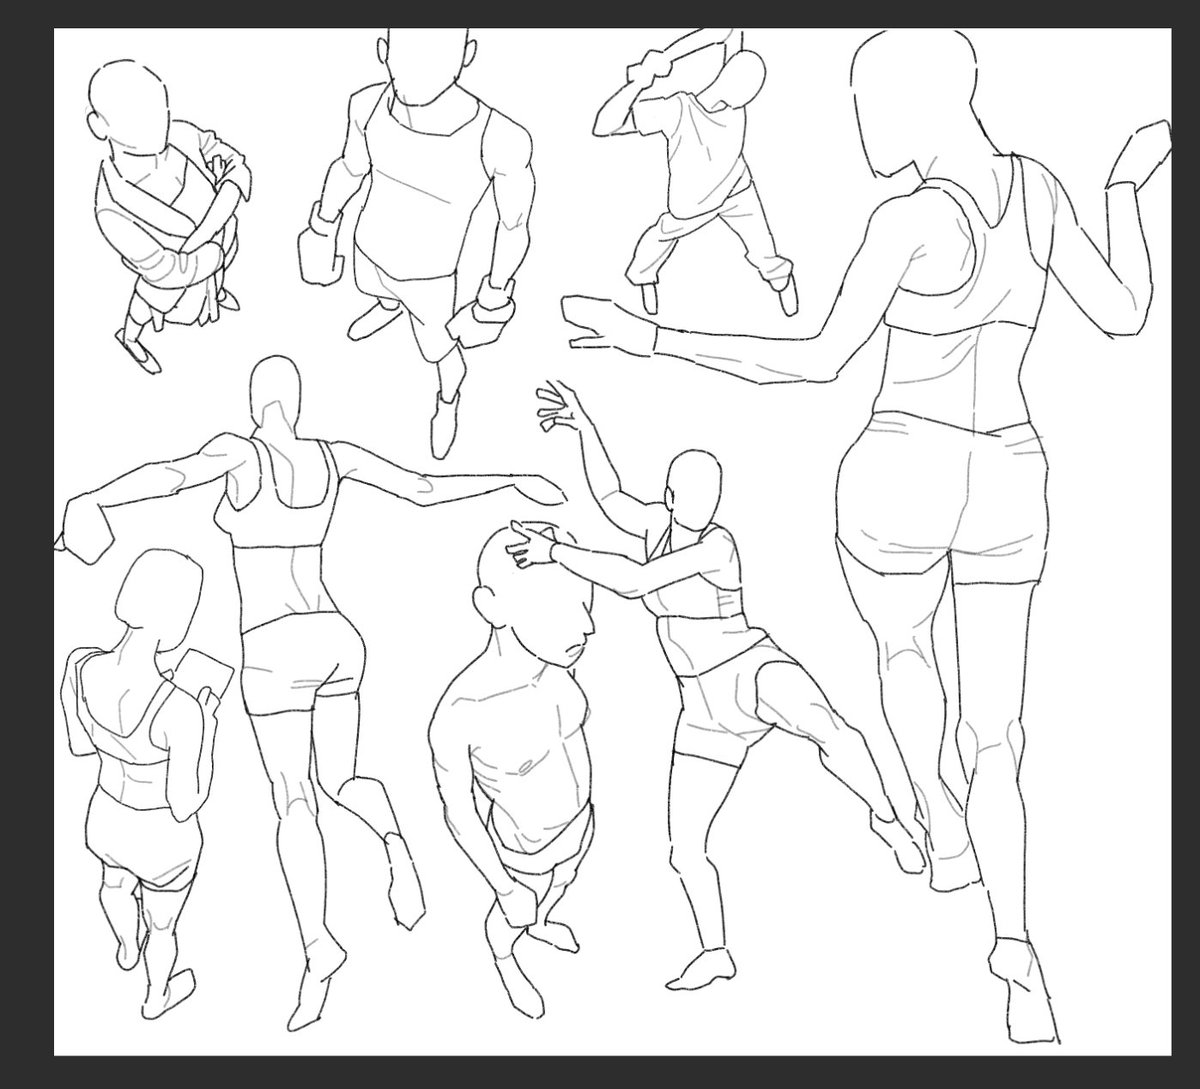The image size is (1200, 1089).
Task: Click the small figure swinging overhead
Action: 697,170
